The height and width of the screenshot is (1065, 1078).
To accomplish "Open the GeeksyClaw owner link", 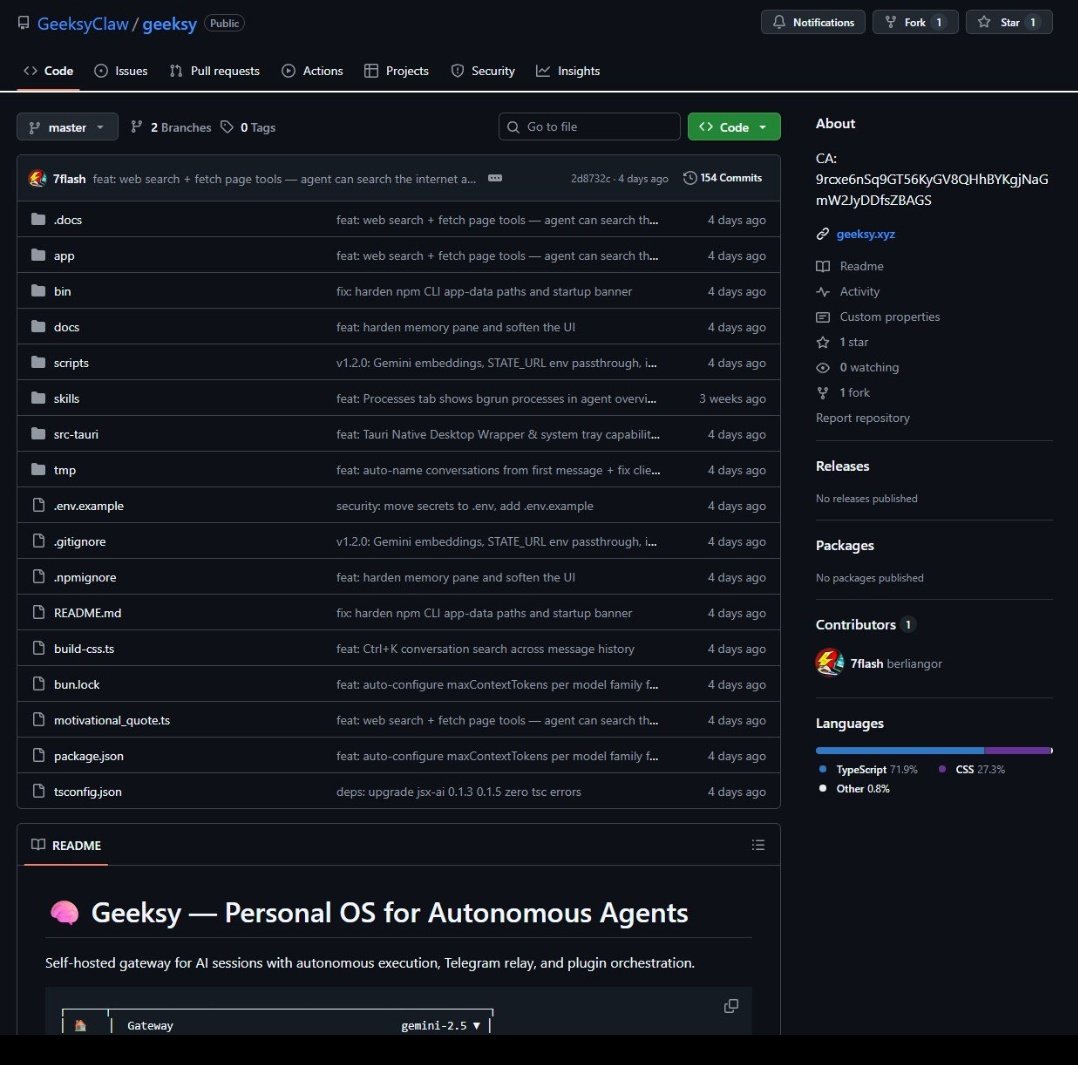I will point(82,24).
